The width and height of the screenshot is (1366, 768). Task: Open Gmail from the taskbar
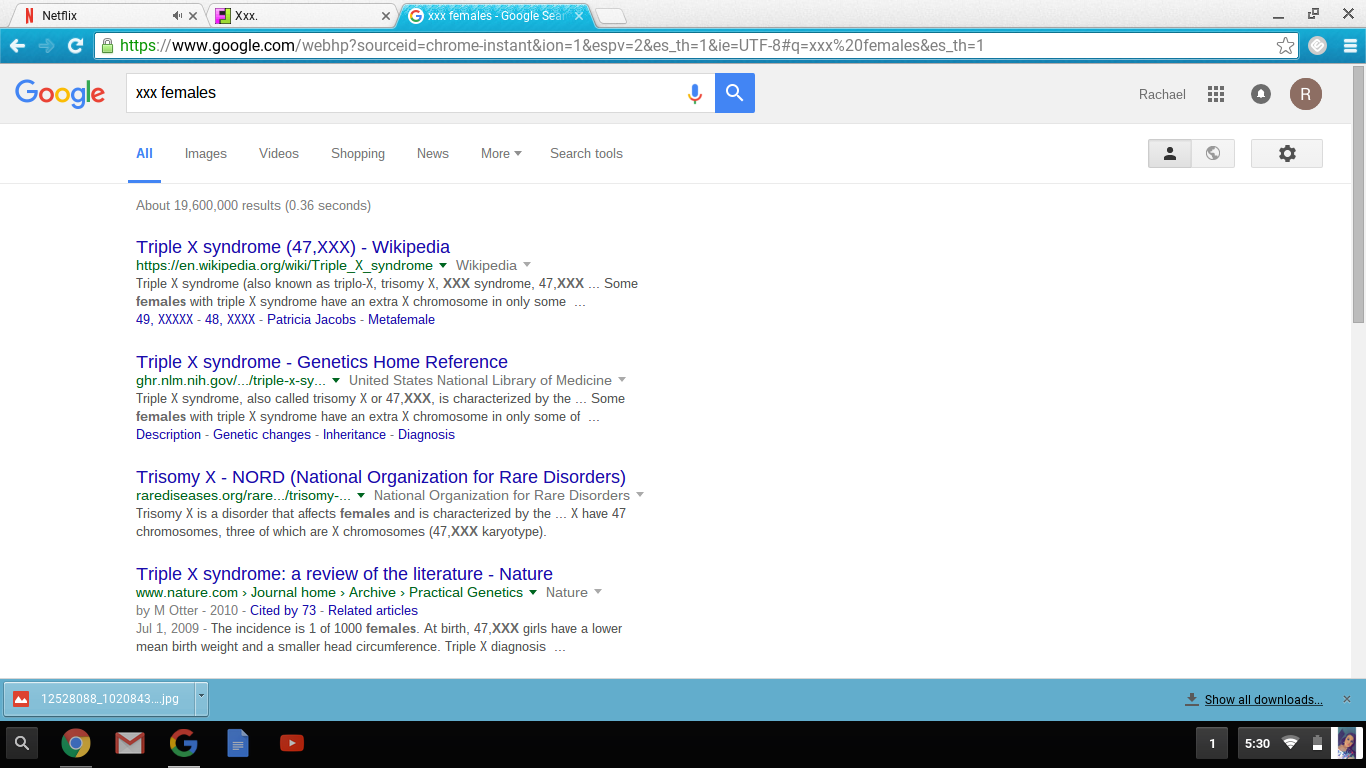click(129, 743)
